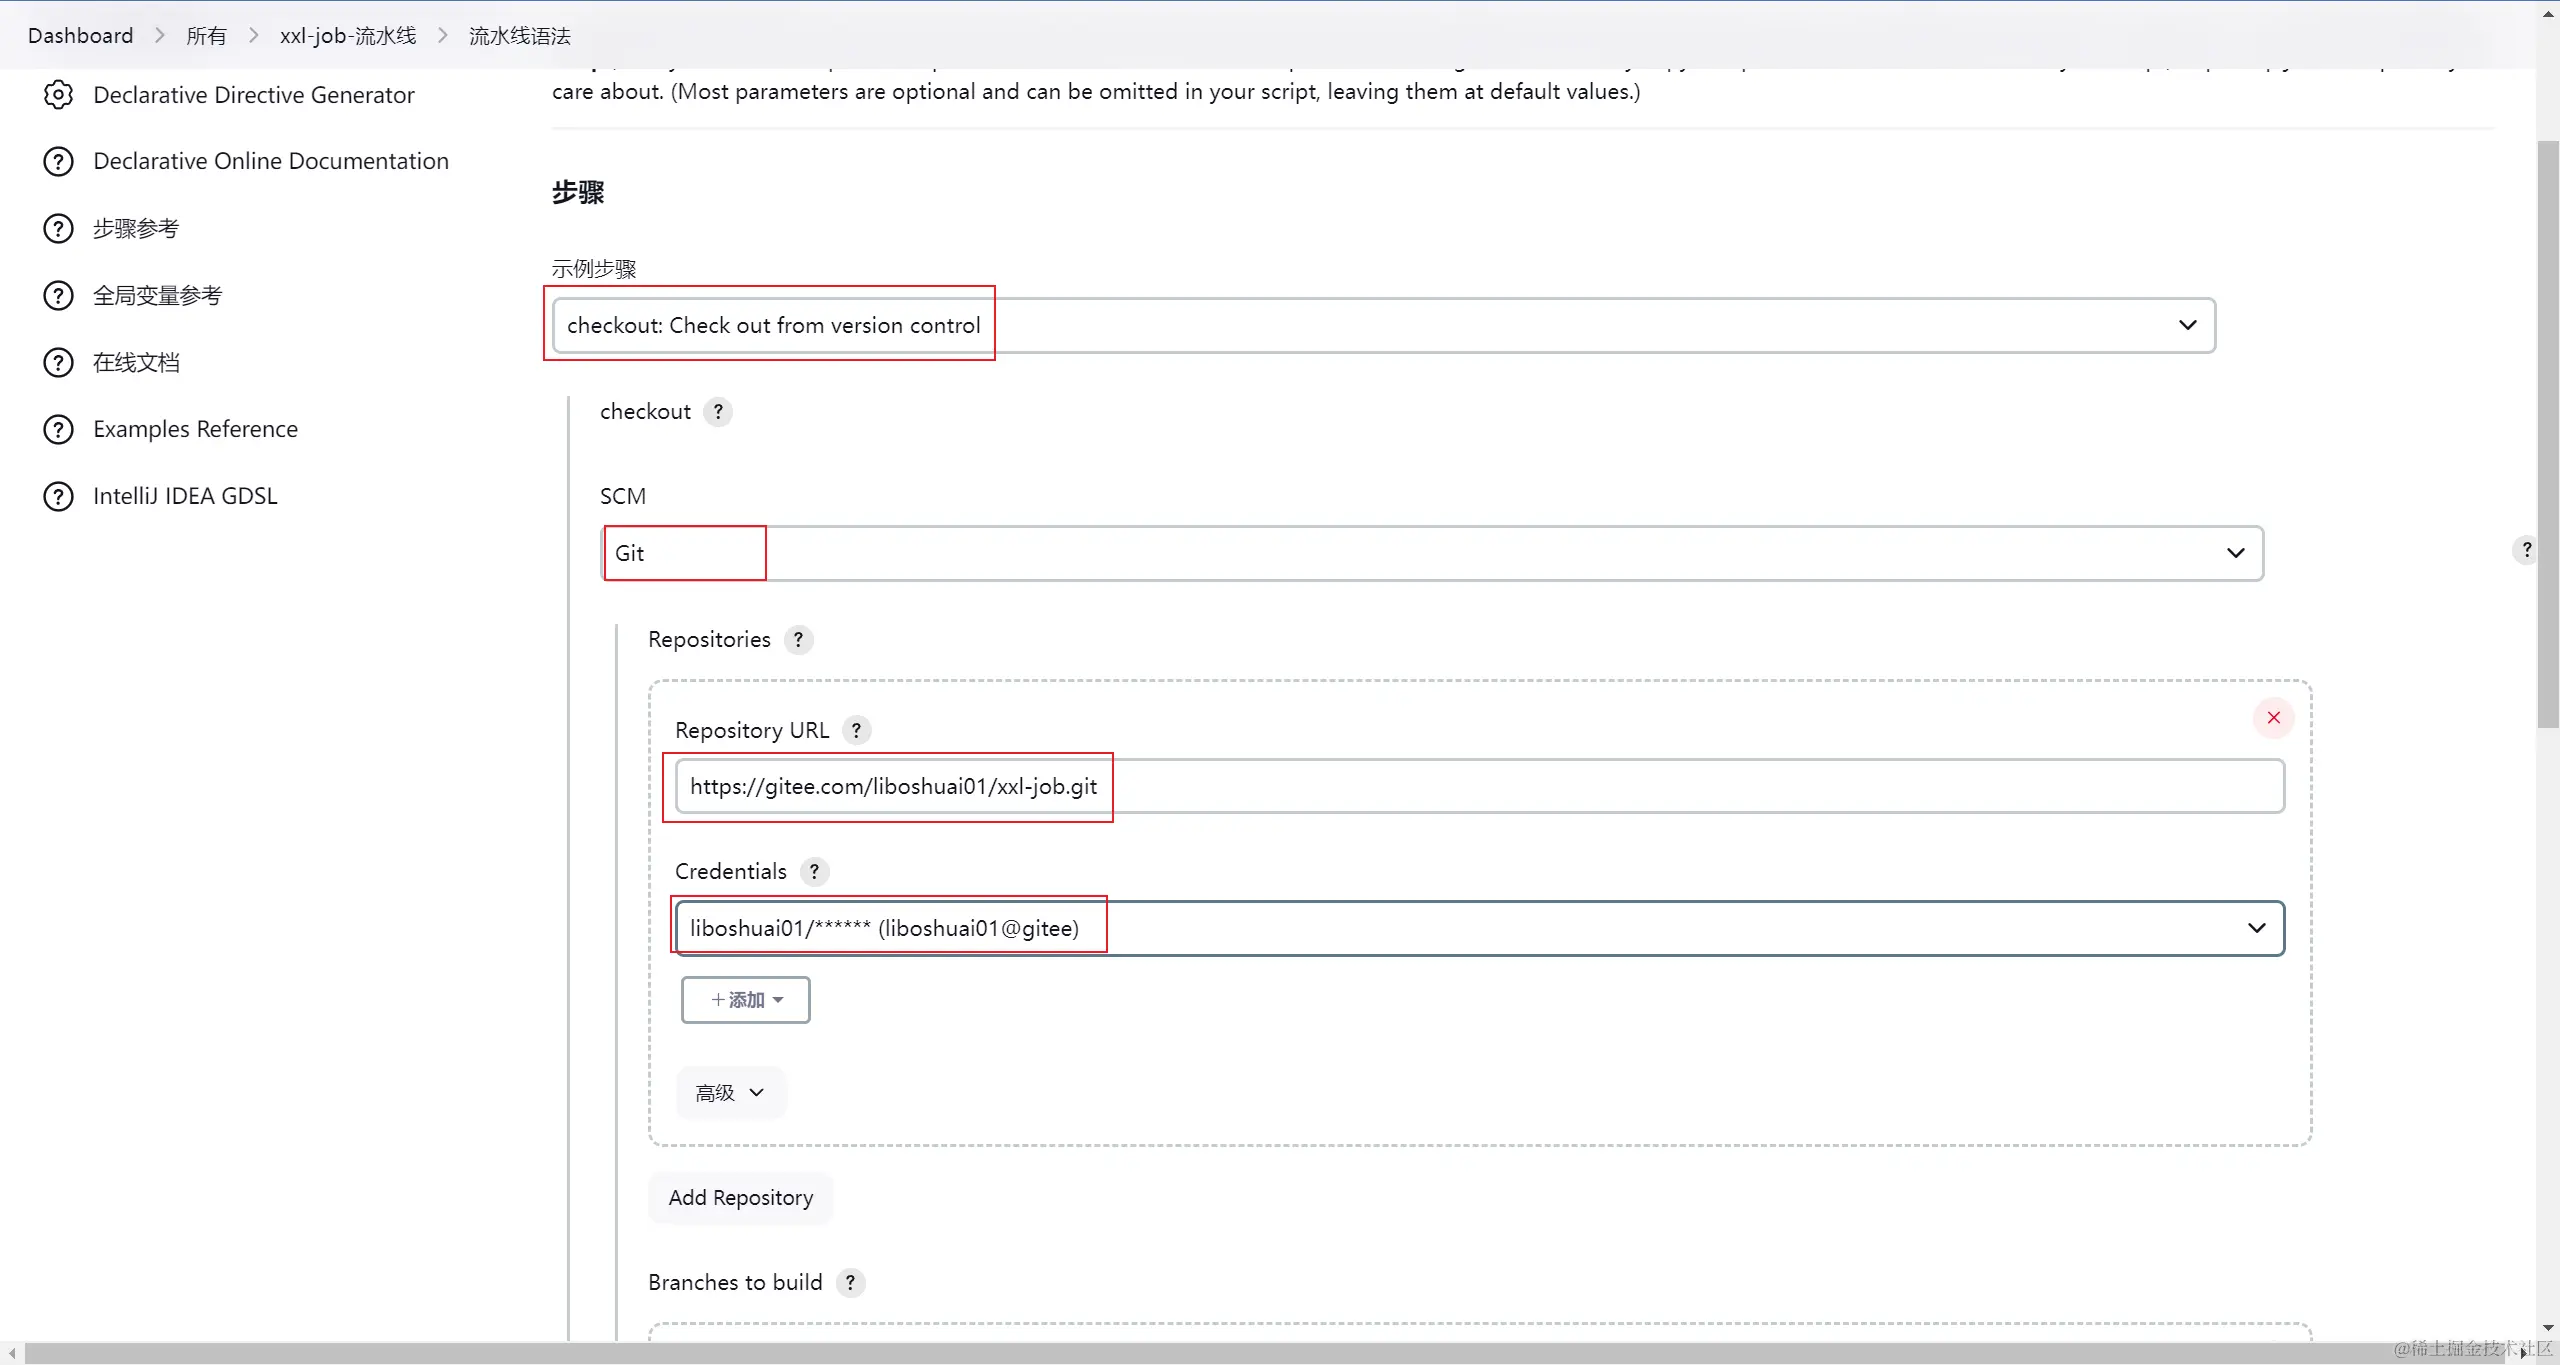Click question icon beside Examples Reference
The width and height of the screenshot is (2560, 1365).
pyautogui.click(x=58, y=430)
